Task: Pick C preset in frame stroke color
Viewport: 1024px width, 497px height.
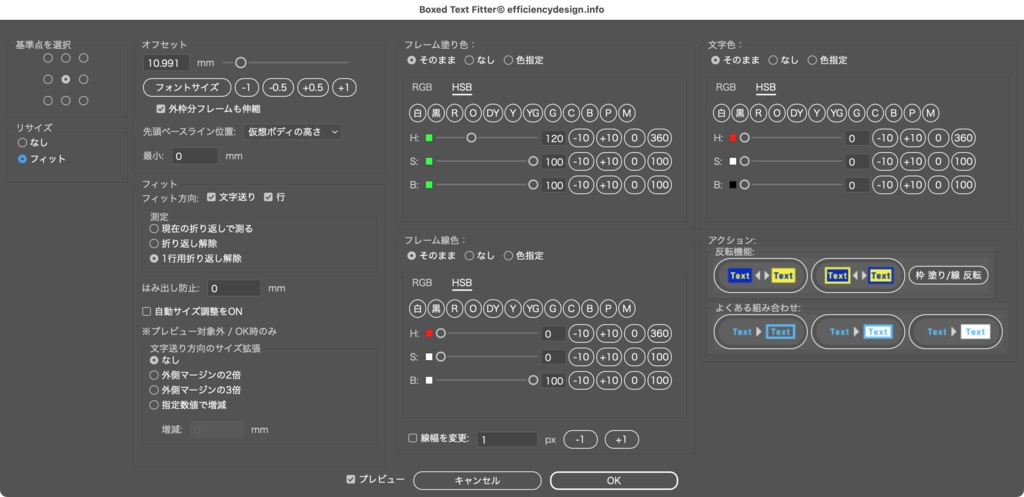Action: (571, 308)
